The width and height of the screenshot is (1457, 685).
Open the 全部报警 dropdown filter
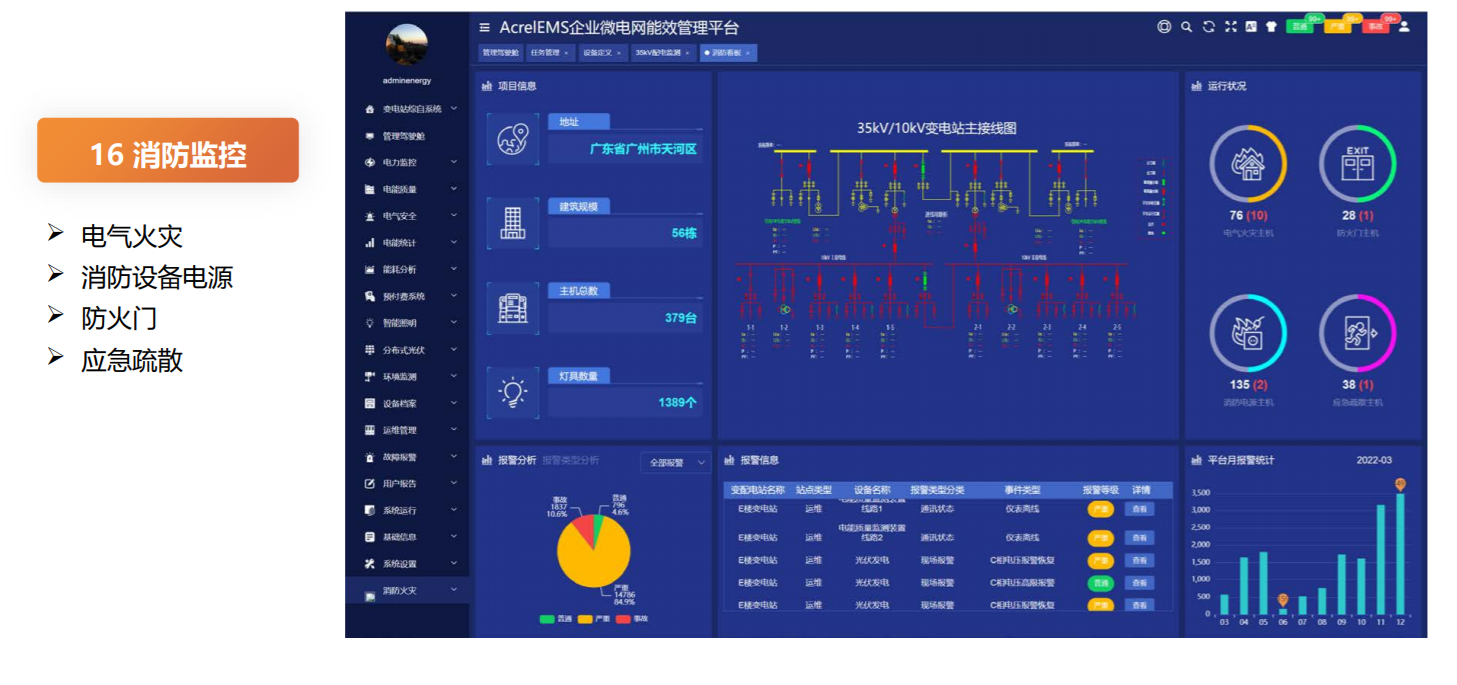pos(675,463)
